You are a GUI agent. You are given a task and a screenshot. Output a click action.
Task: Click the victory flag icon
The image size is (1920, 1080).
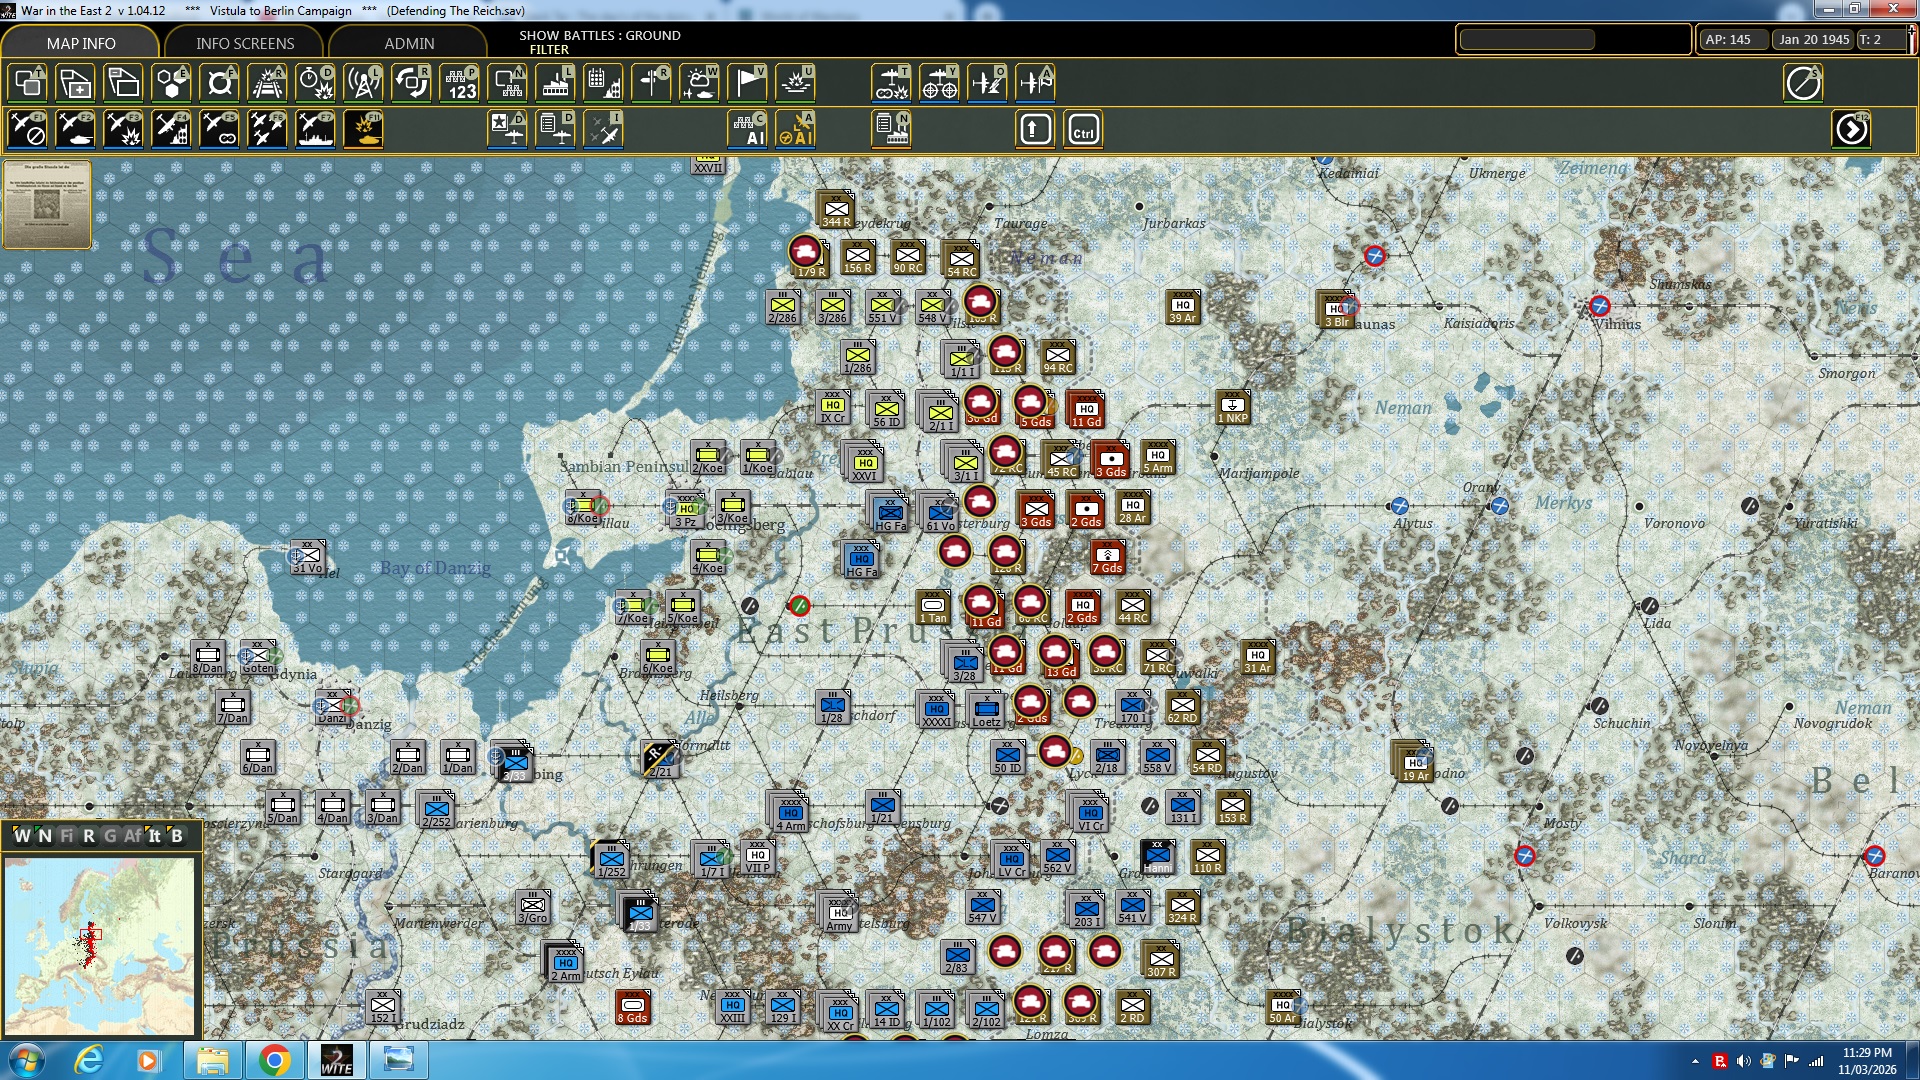click(748, 83)
